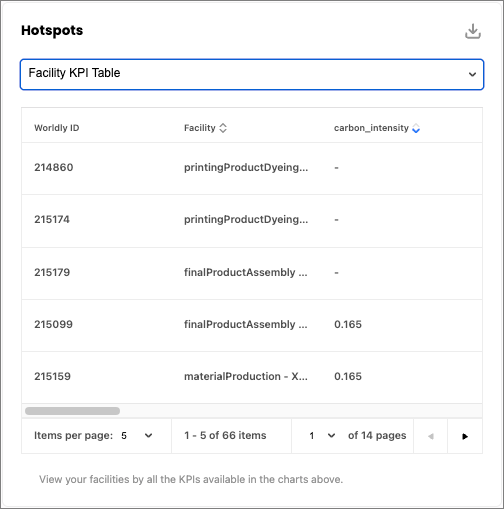Go to the next page arrow
The height and width of the screenshot is (509, 504).
465,436
